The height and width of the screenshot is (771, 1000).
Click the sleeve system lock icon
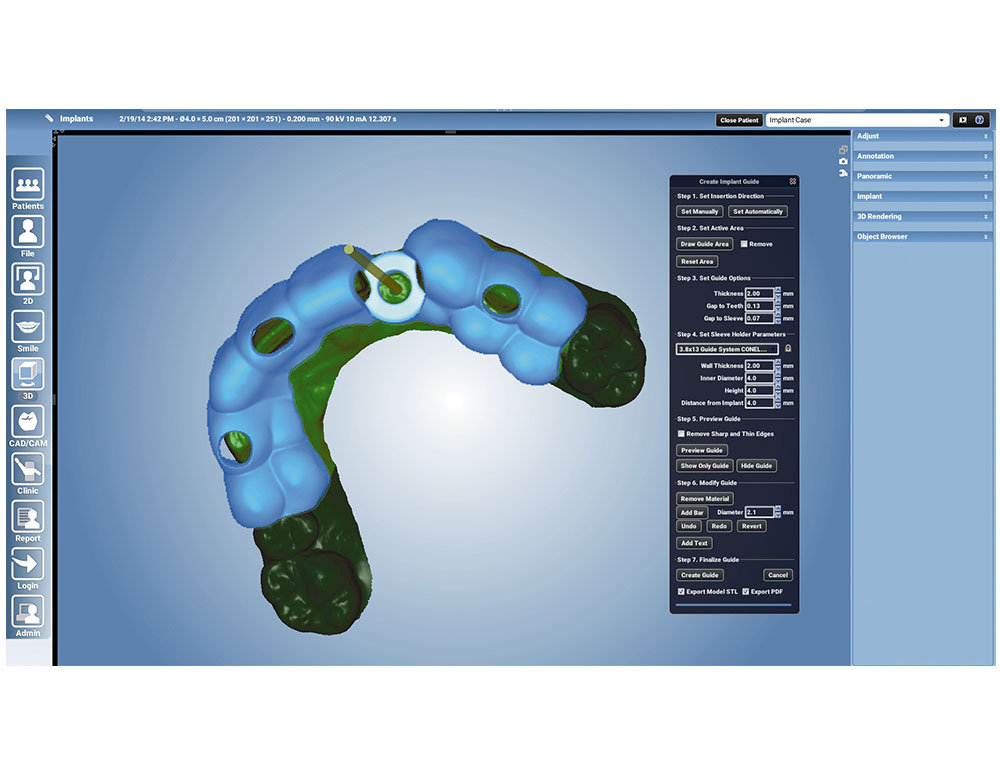click(788, 349)
